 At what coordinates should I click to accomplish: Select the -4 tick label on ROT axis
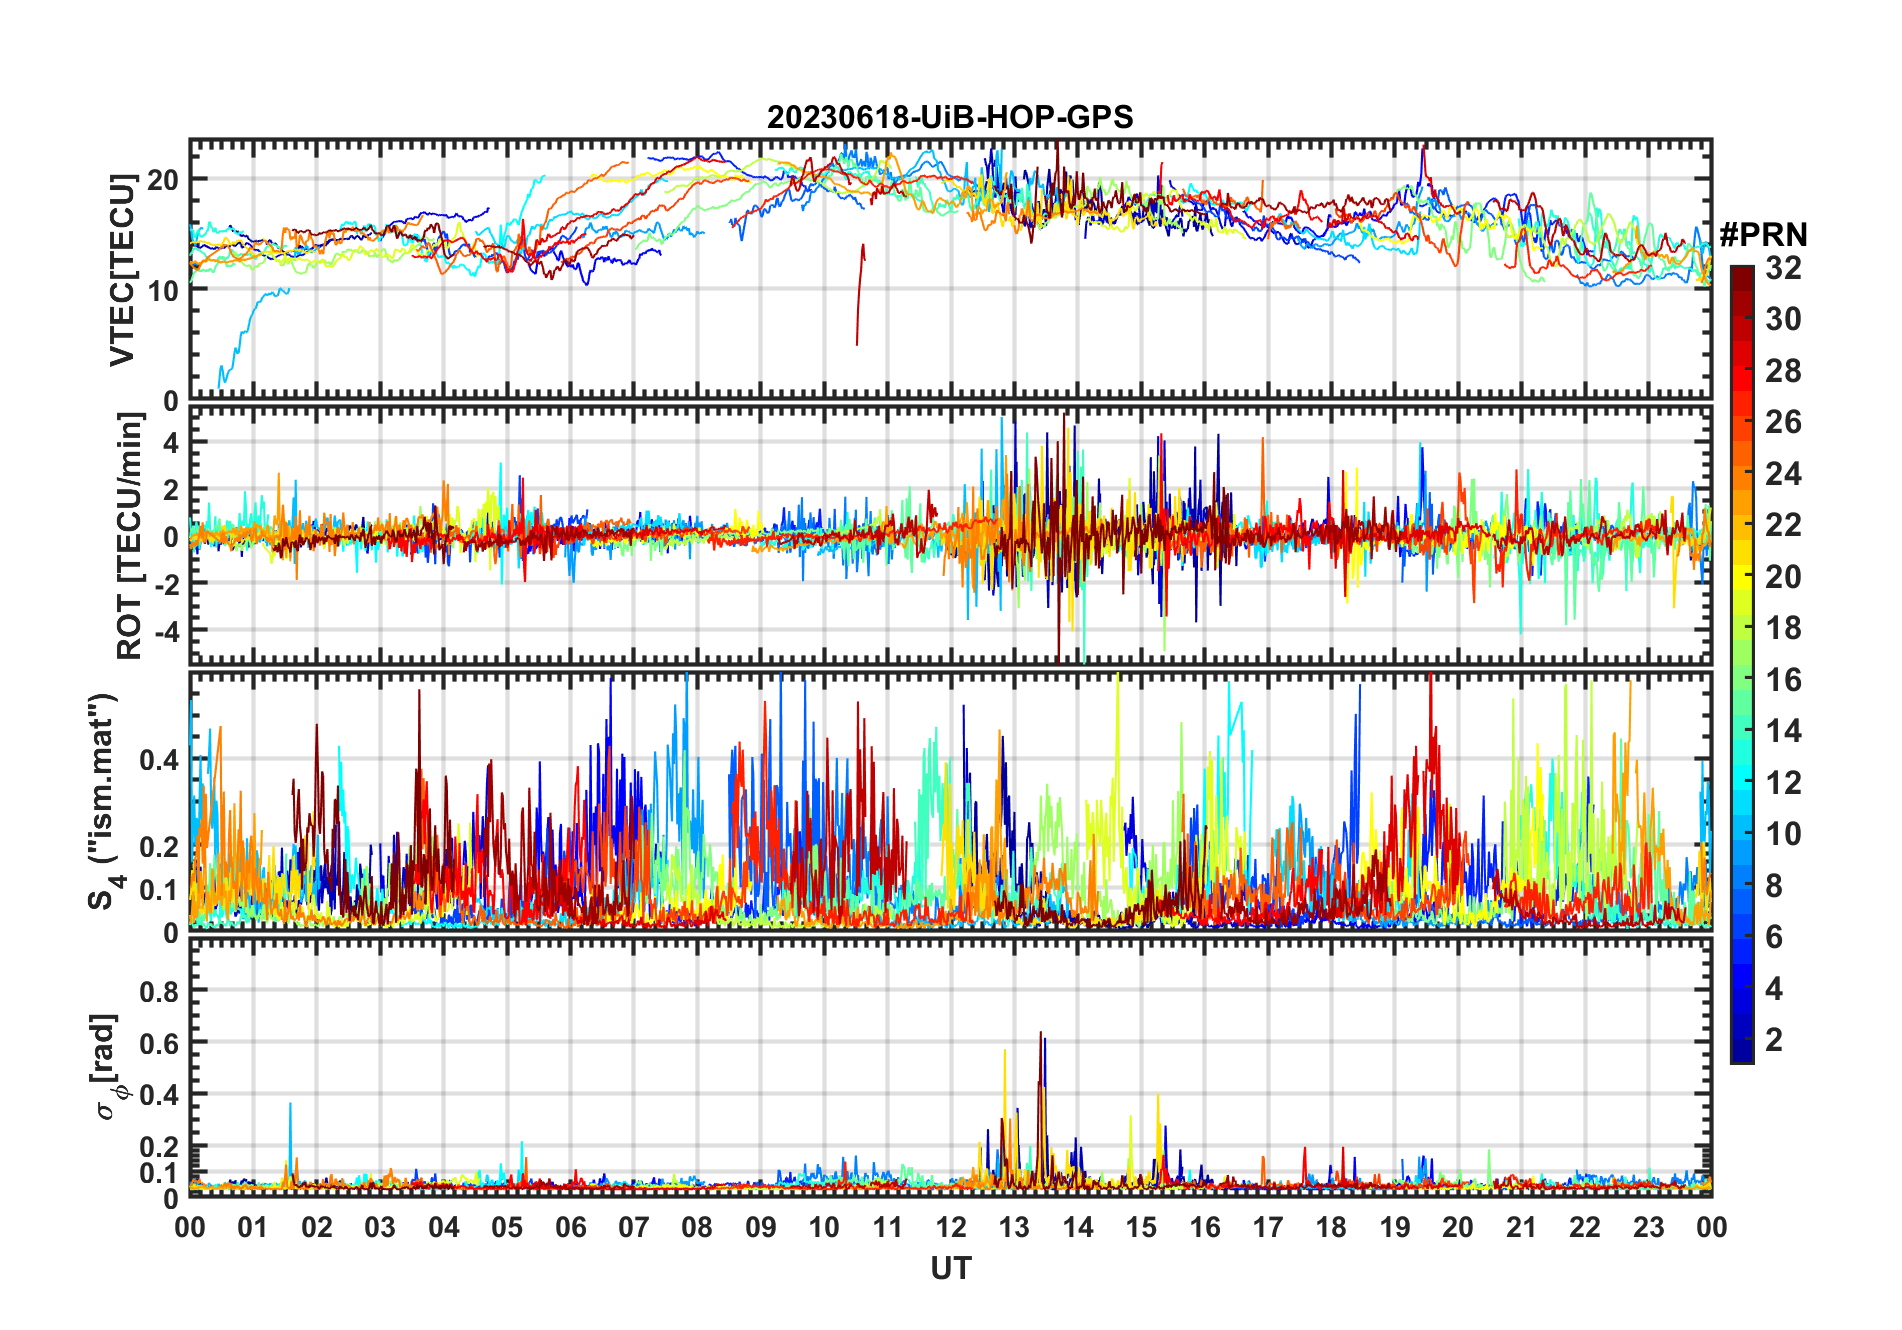click(x=165, y=632)
